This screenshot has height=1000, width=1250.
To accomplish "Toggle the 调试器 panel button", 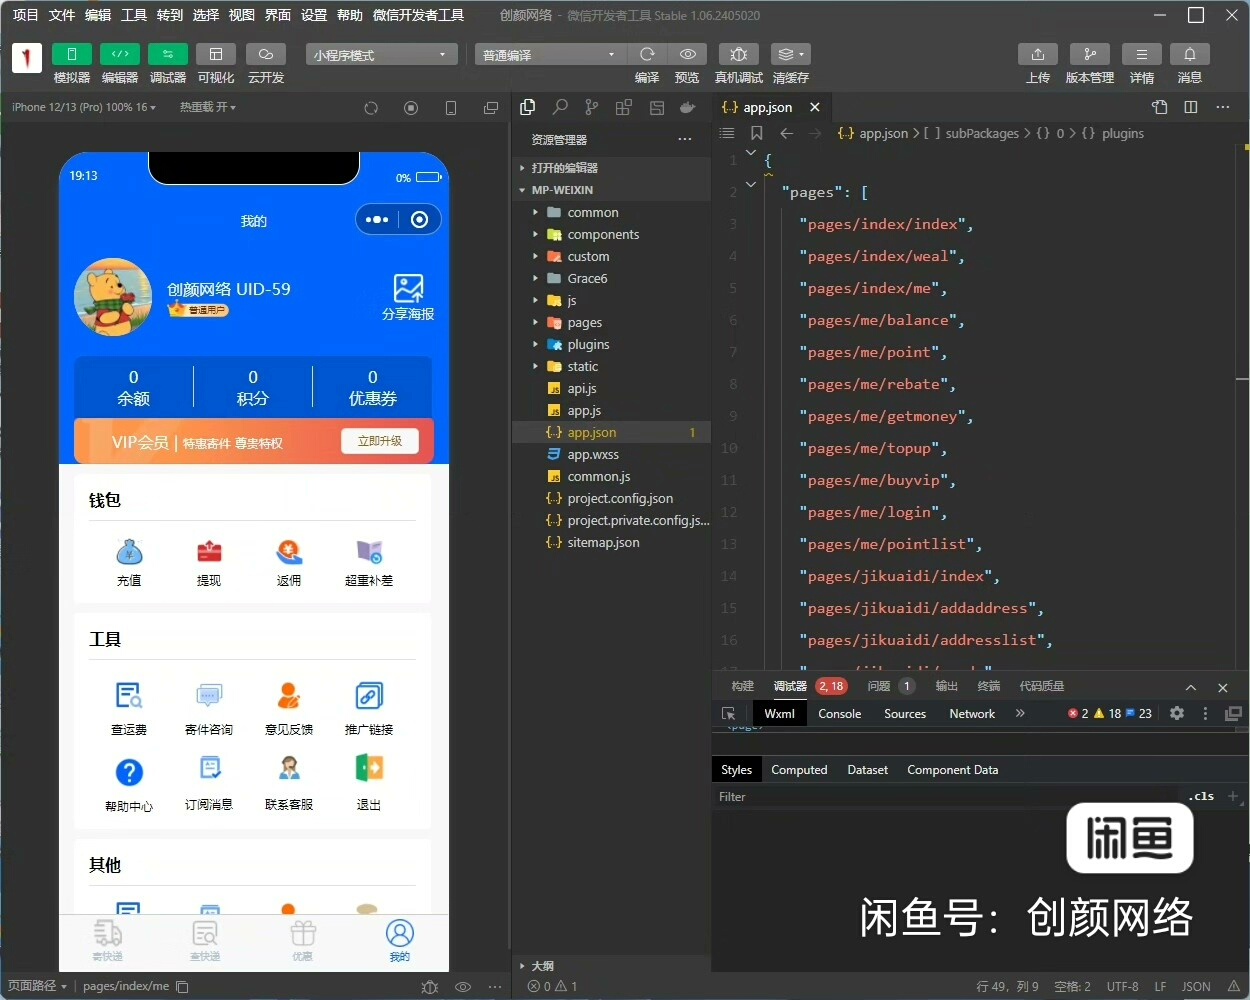I will point(167,54).
